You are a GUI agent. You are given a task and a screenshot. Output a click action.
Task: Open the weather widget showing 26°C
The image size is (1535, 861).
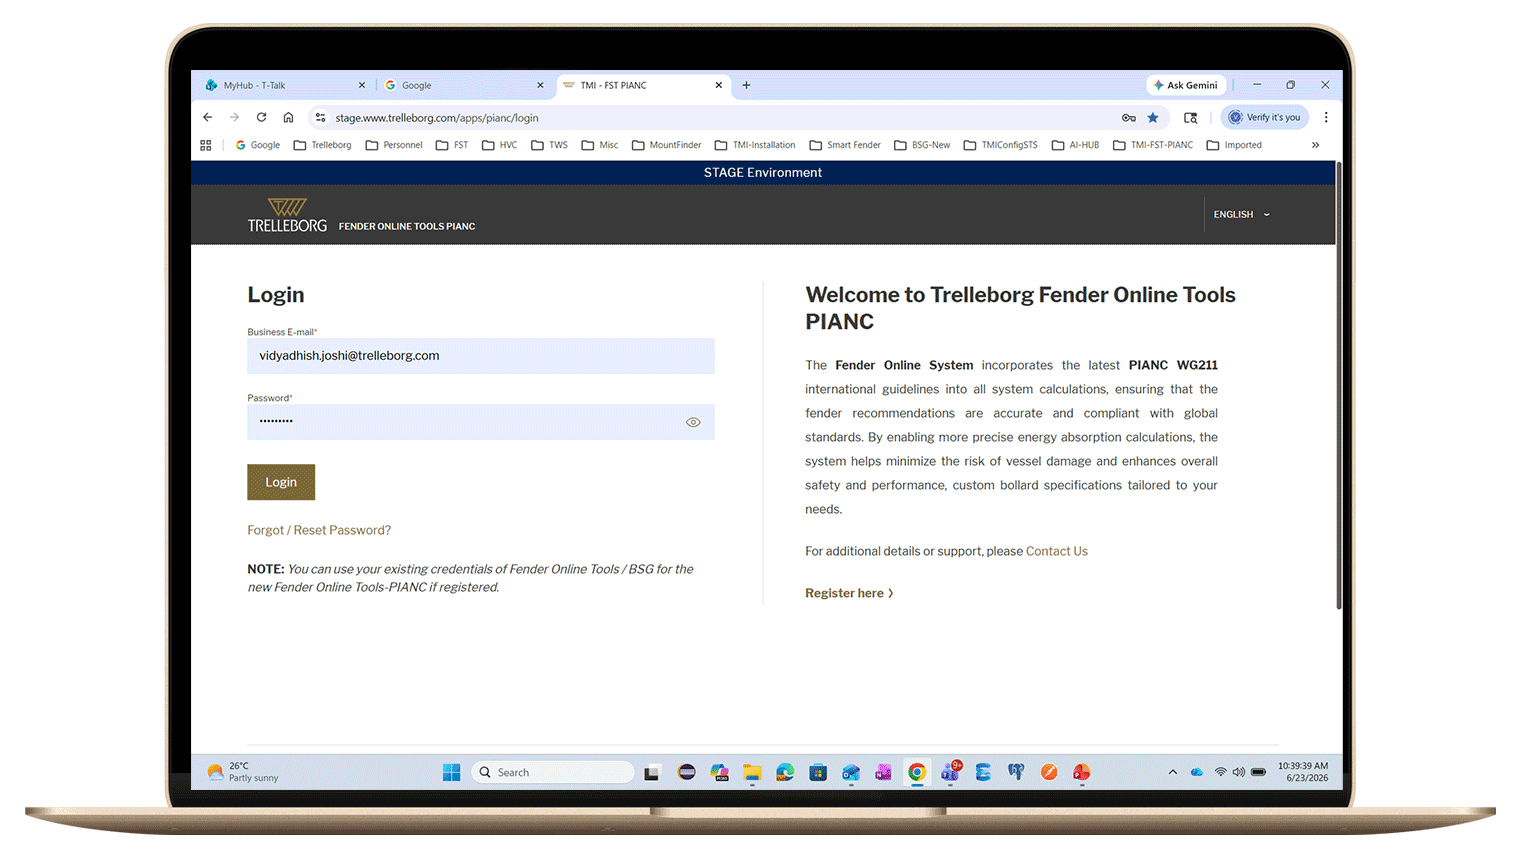tap(243, 772)
